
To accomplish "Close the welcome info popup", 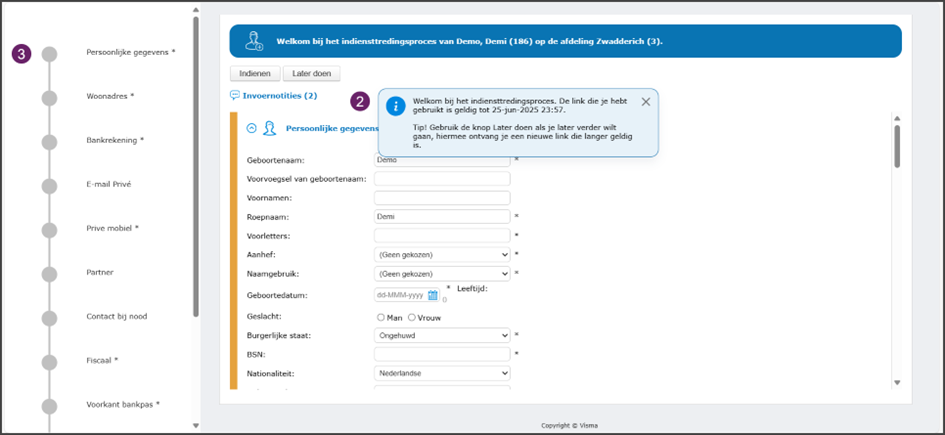I will pos(645,102).
